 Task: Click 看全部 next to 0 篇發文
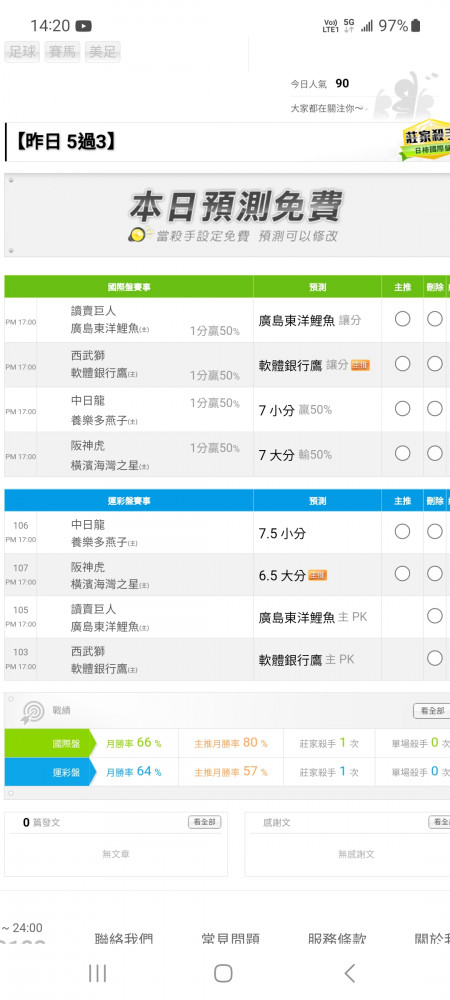coord(205,822)
